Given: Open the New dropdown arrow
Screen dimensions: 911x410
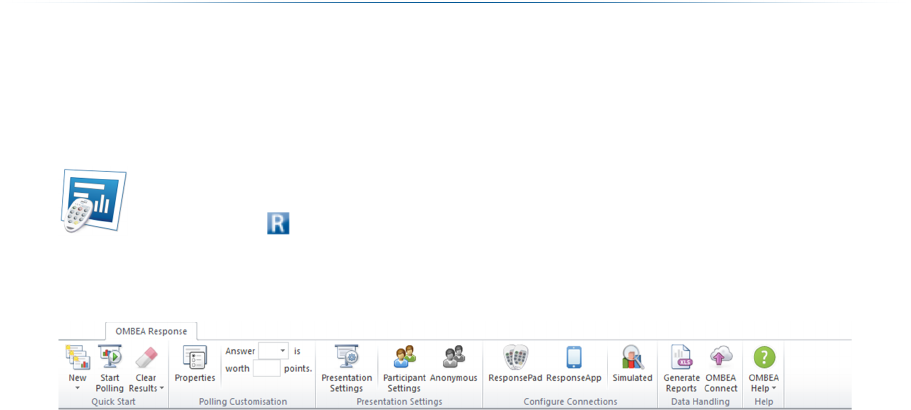Looking at the screenshot, I should 77,388.
